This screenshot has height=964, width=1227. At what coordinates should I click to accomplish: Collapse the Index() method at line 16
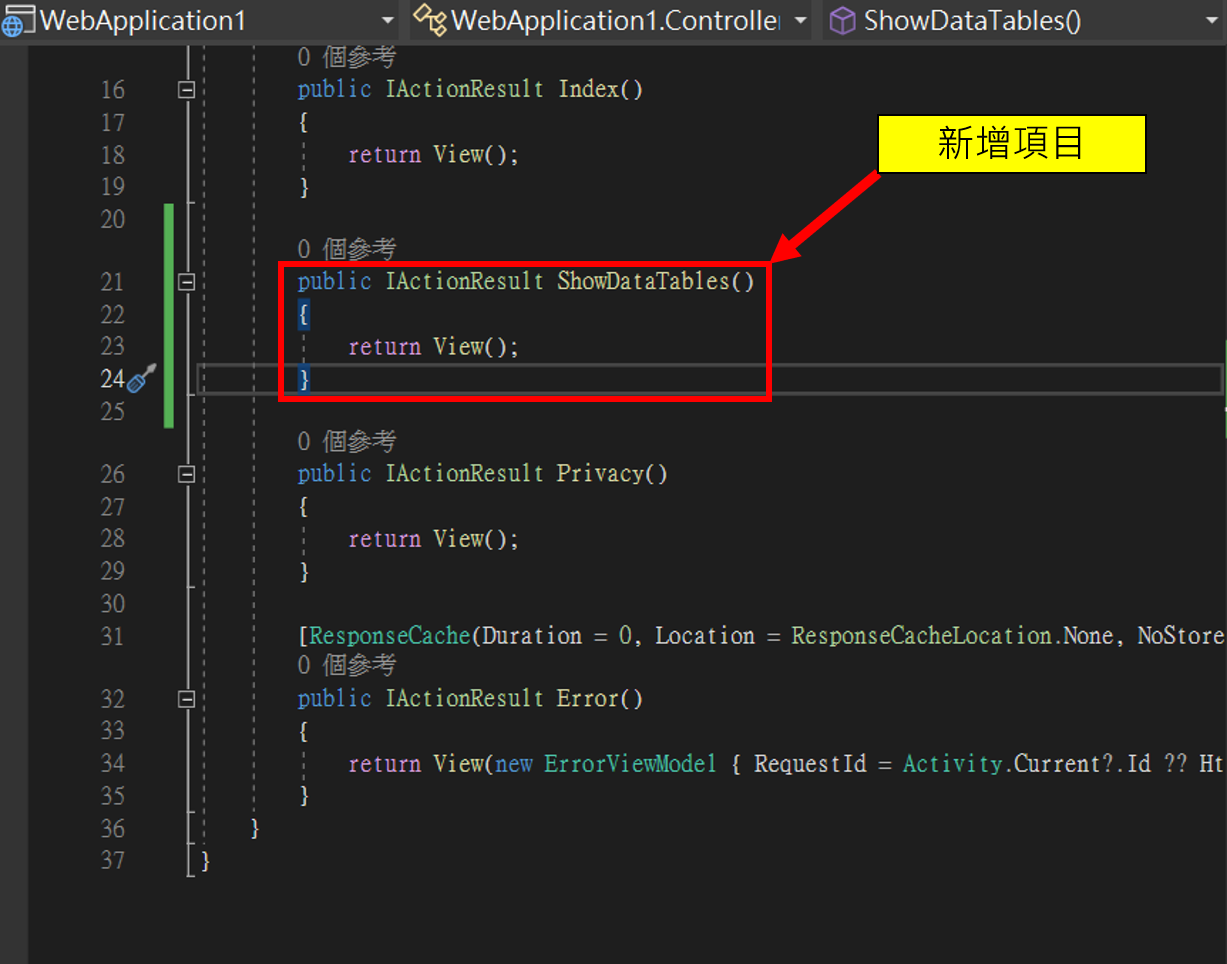tap(186, 90)
